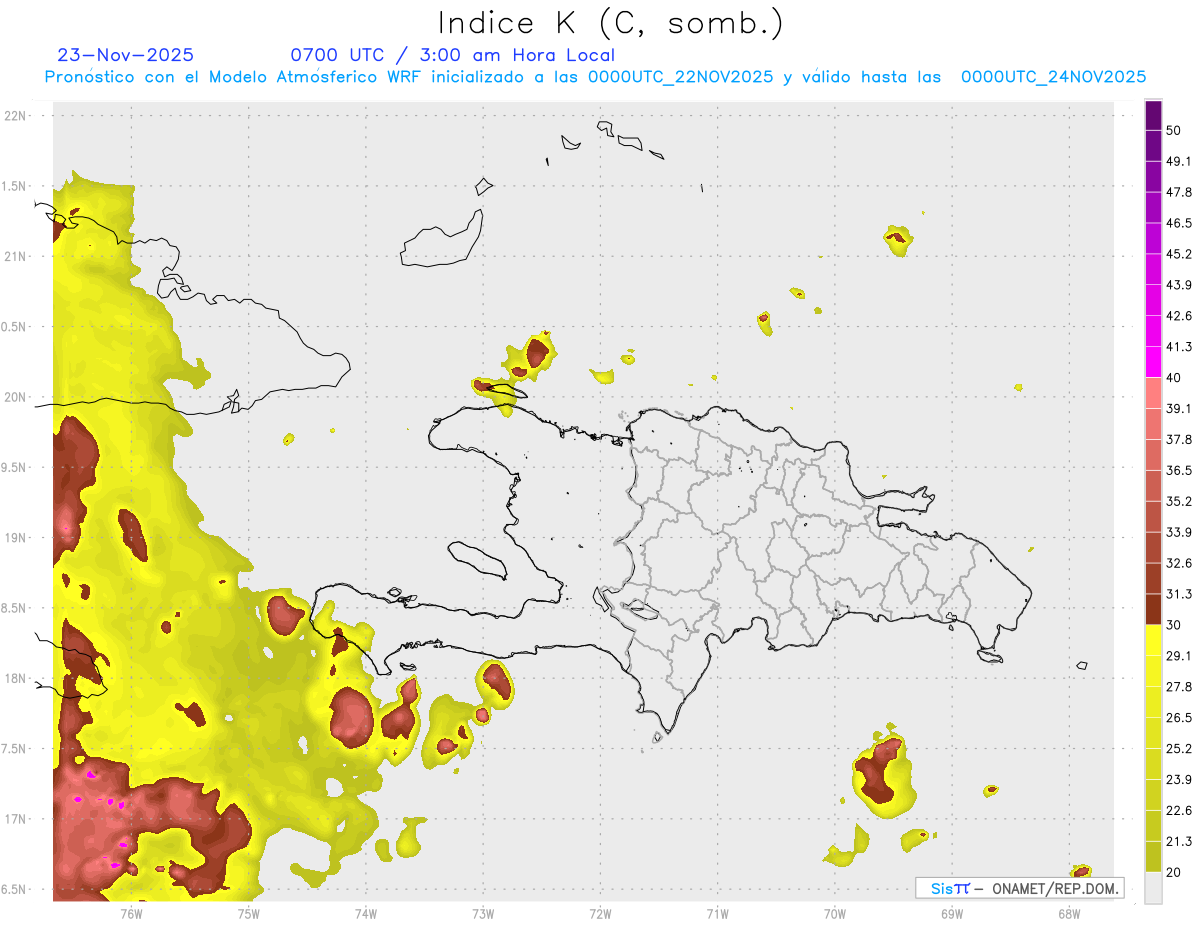Select the date label "23-Nov-2025"
Screen dimensions: 1200x927
(x=126, y=55)
